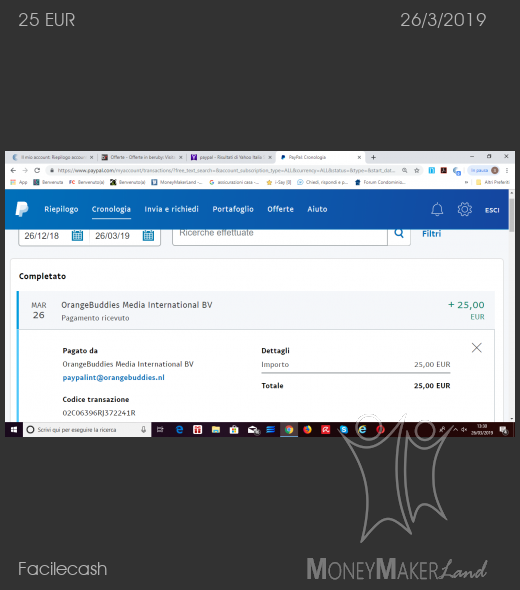Image resolution: width=520 pixels, height=590 pixels.
Task: Close the transaction details panel
Action: 476,348
